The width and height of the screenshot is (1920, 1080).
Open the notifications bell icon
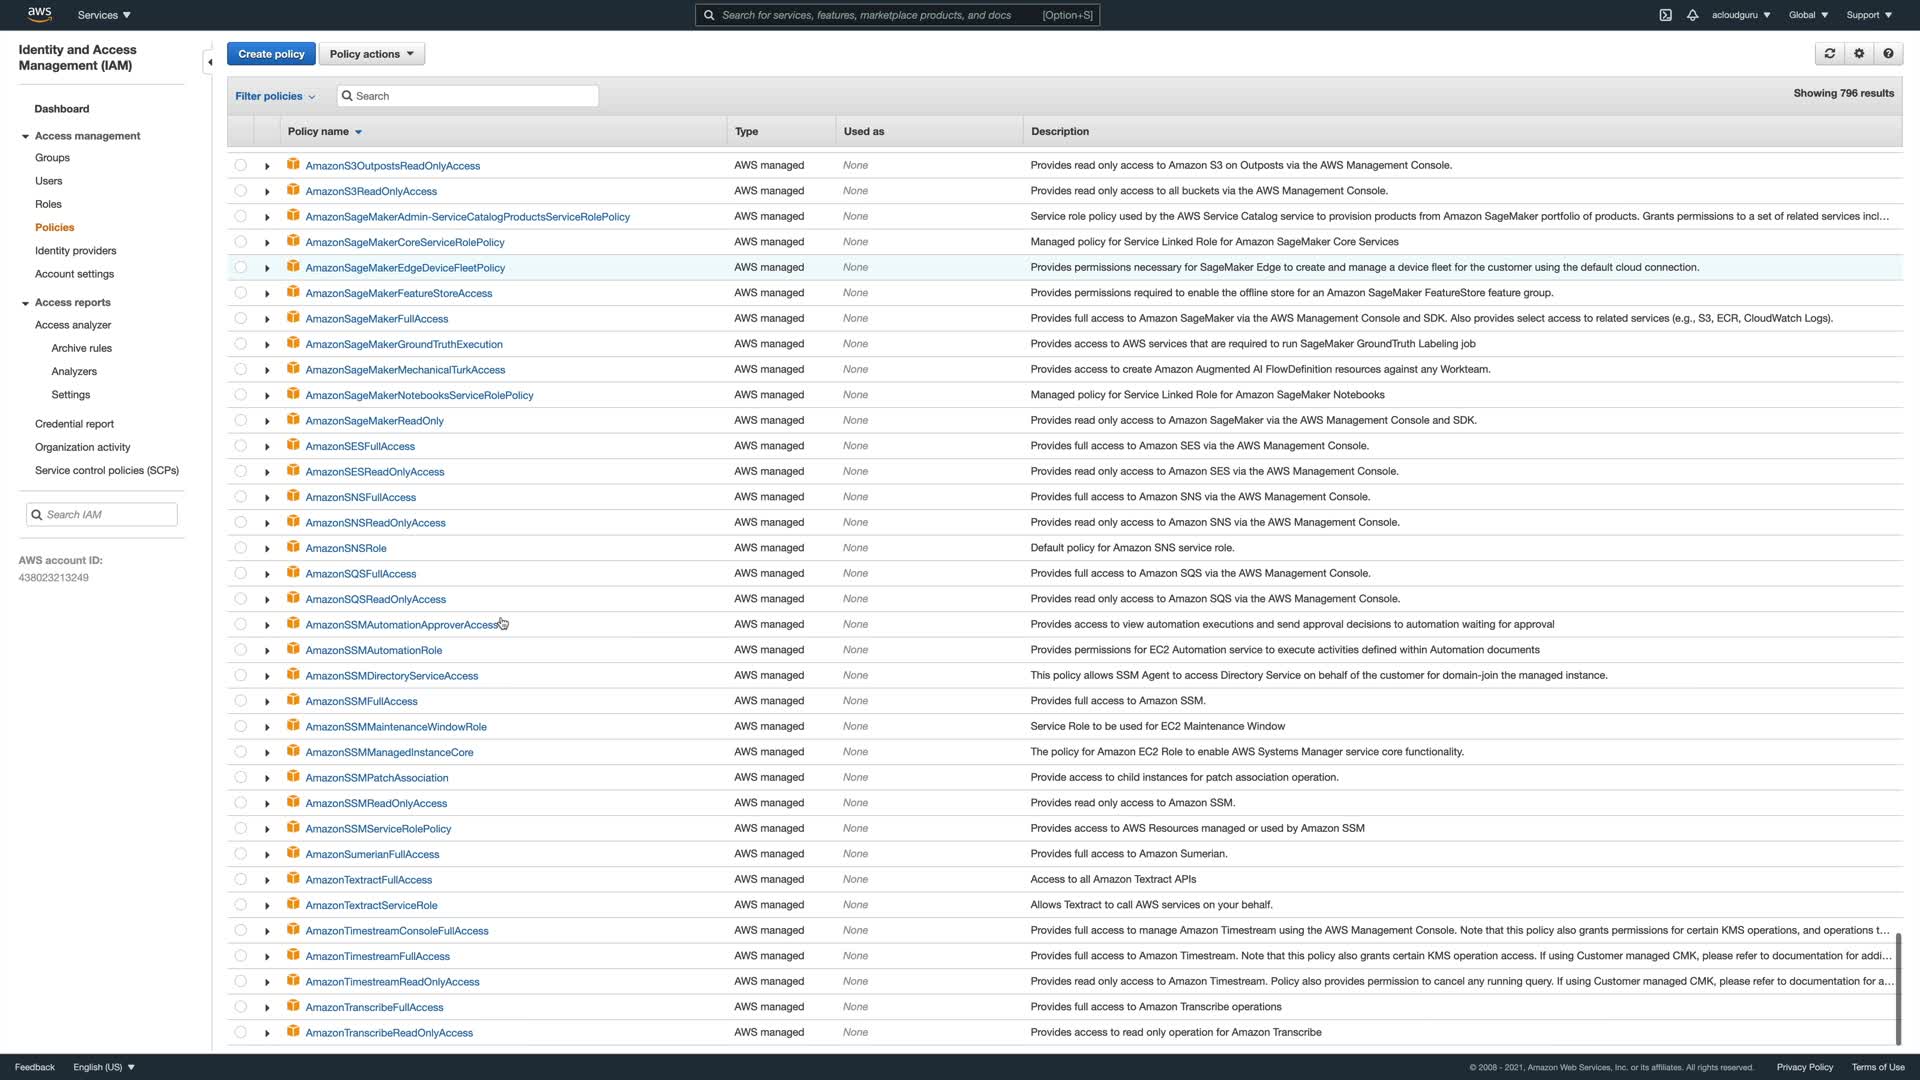(1692, 15)
